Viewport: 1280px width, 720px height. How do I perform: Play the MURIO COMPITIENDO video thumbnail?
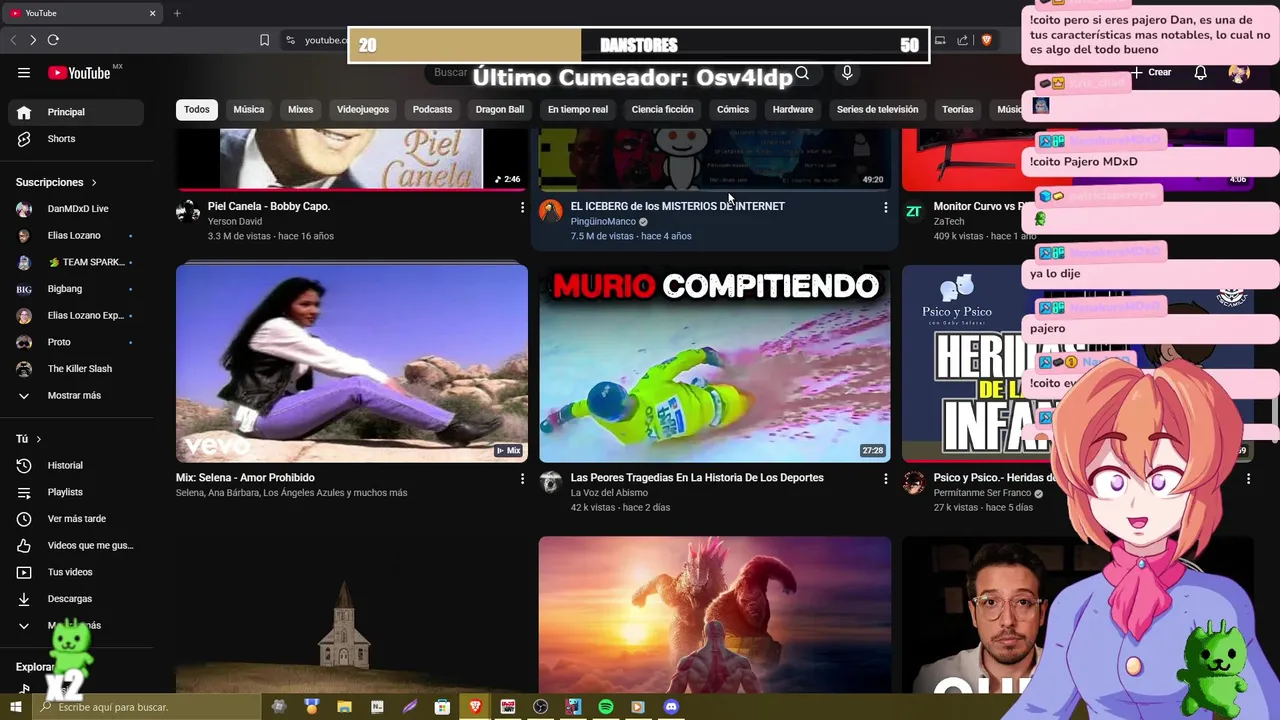715,363
